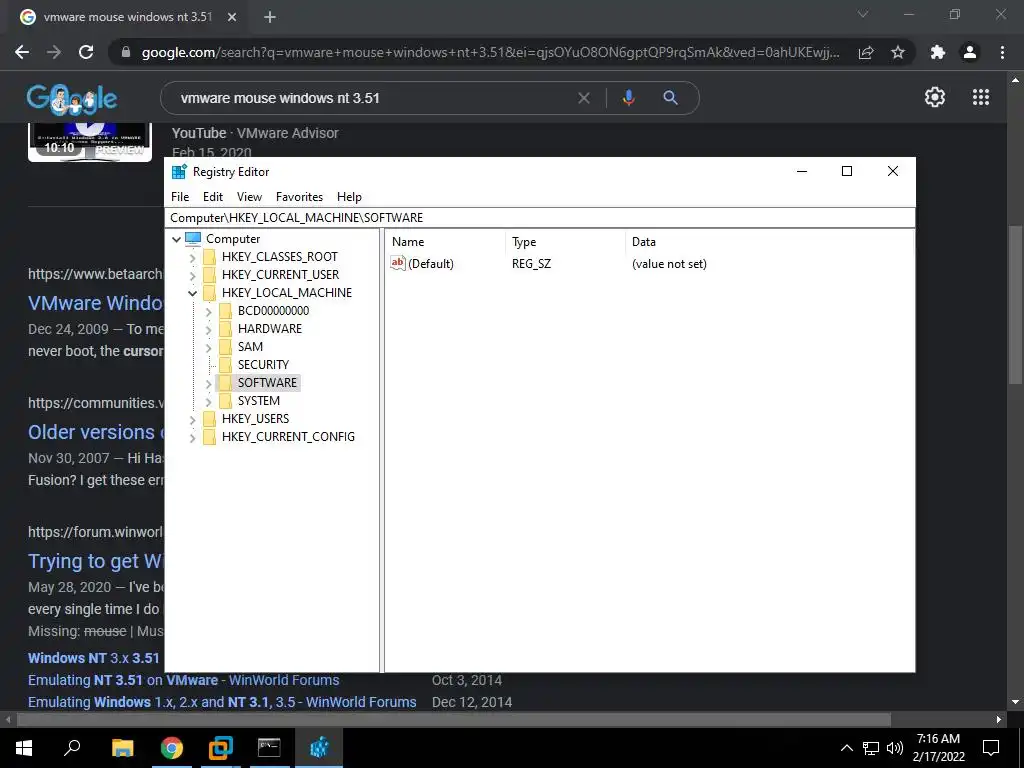Click the HKEY_CLASSES_ROOT folder icon
Screen dimensions: 1024x768
tap(210, 257)
